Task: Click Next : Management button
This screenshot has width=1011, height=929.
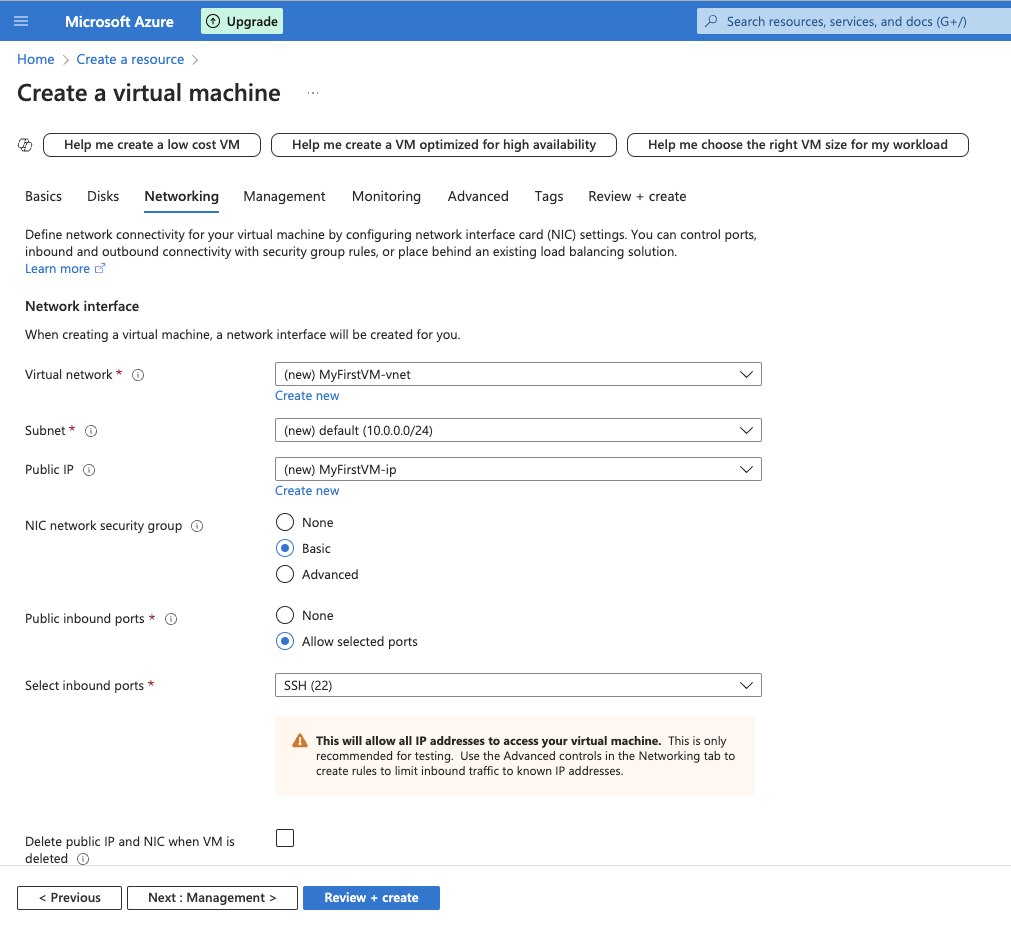Action: click(x=212, y=897)
